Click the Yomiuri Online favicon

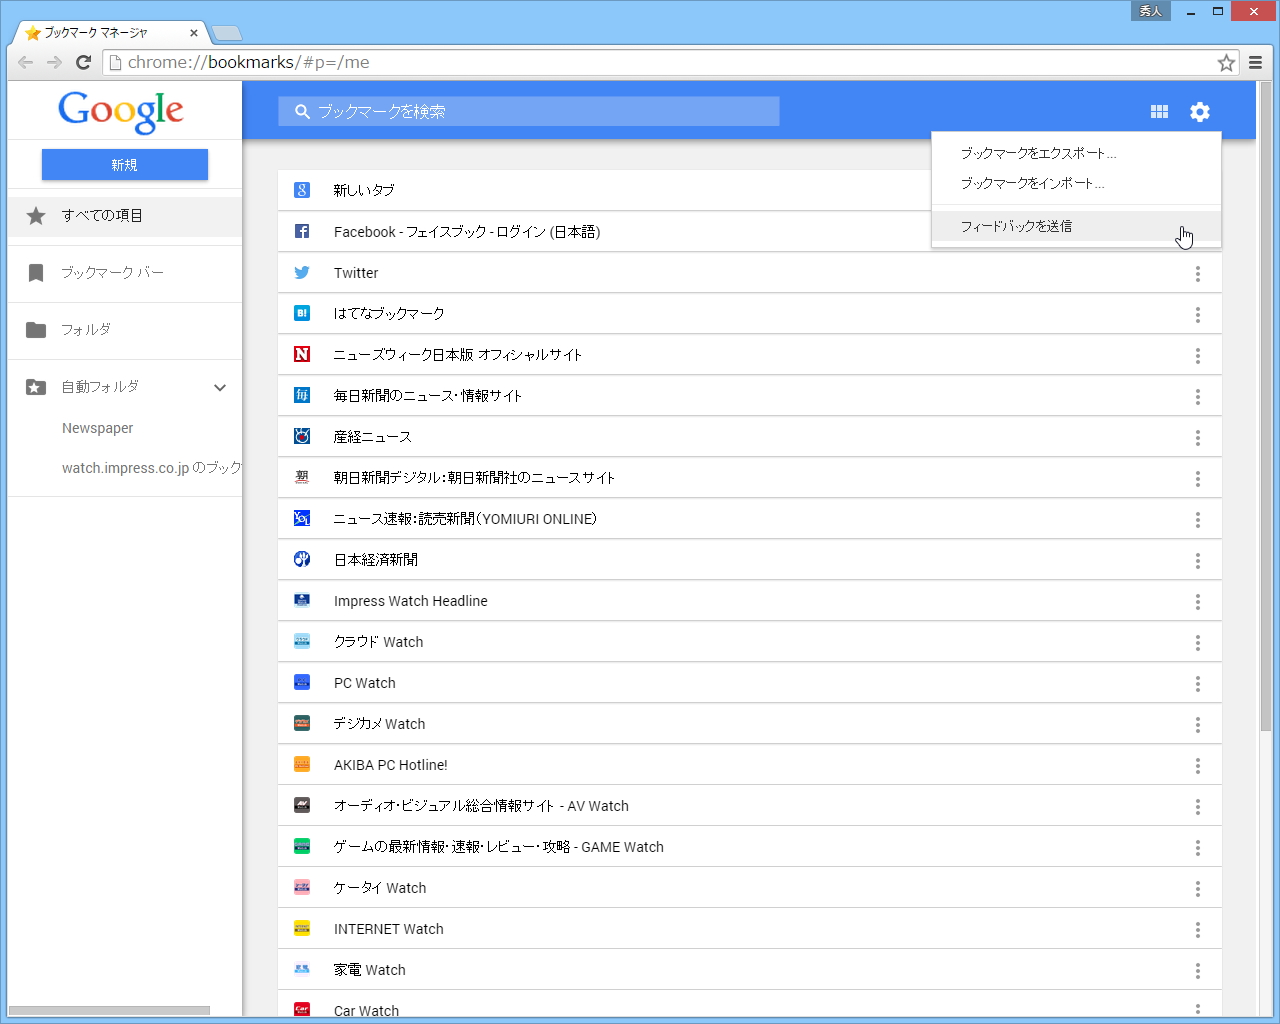[x=301, y=518]
